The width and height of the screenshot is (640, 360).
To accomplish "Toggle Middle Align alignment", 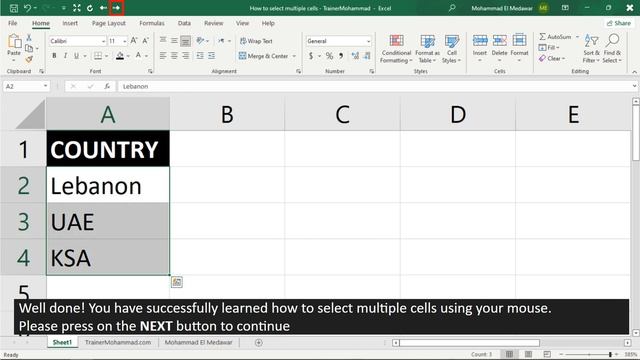I will (x=174, y=40).
